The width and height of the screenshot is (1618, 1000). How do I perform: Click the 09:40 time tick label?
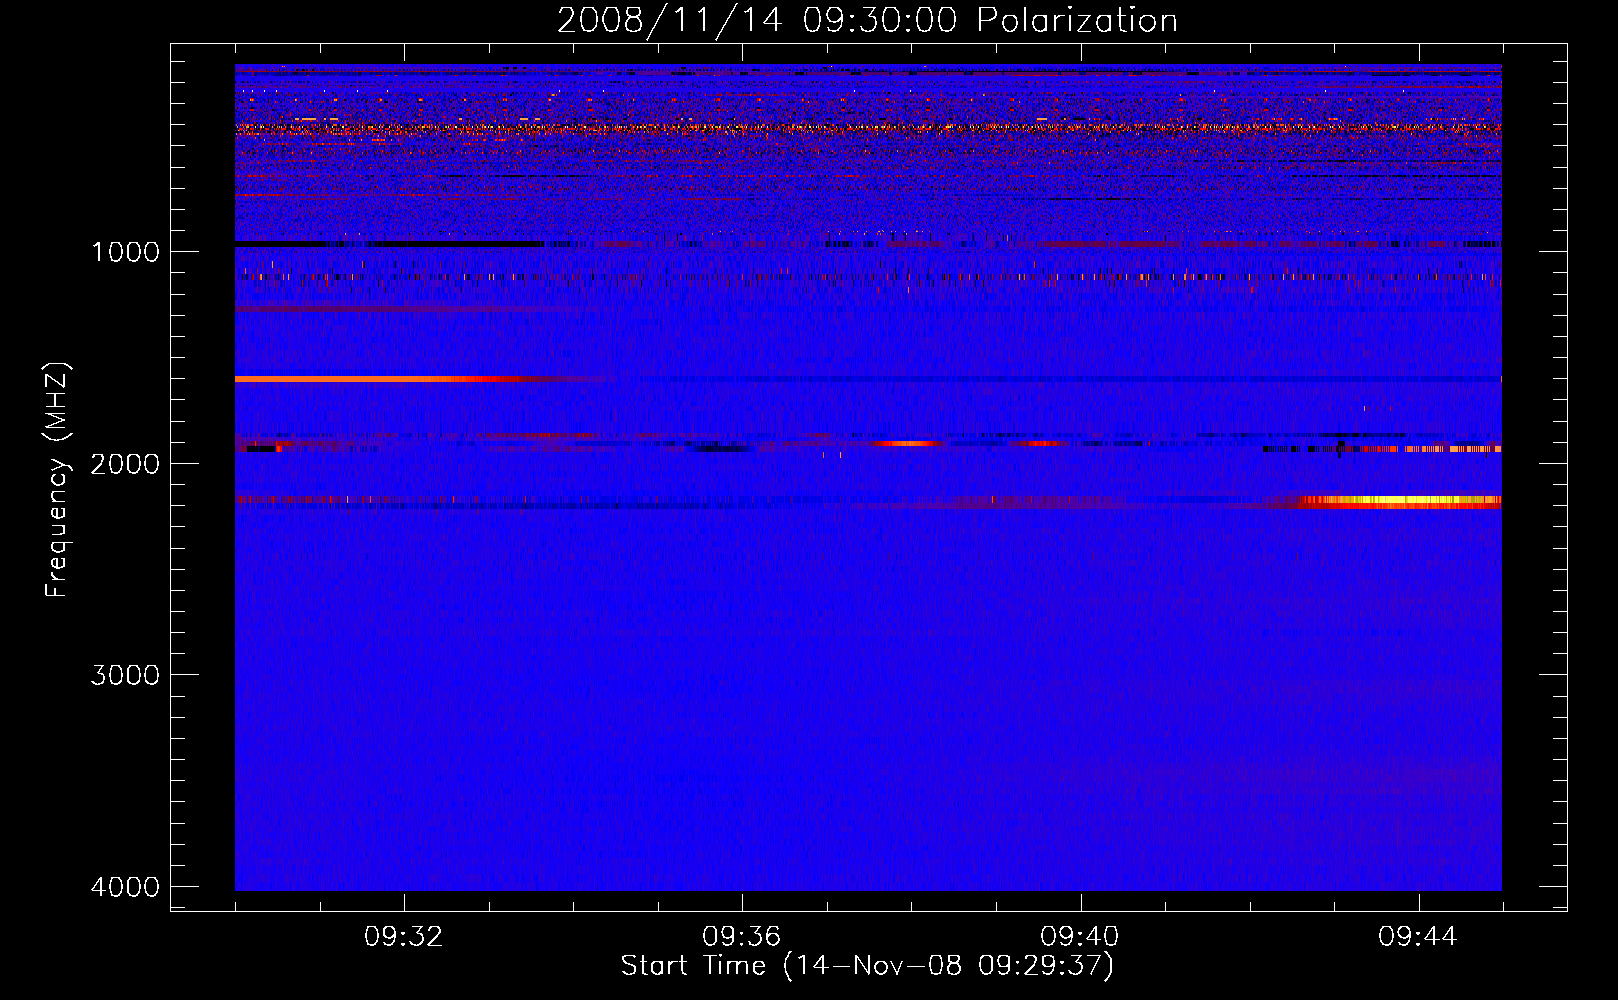click(x=1080, y=937)
